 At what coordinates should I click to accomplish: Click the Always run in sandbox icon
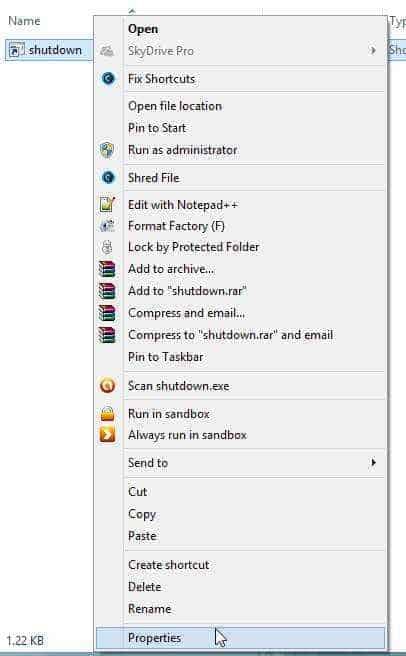tap(108, 434)
